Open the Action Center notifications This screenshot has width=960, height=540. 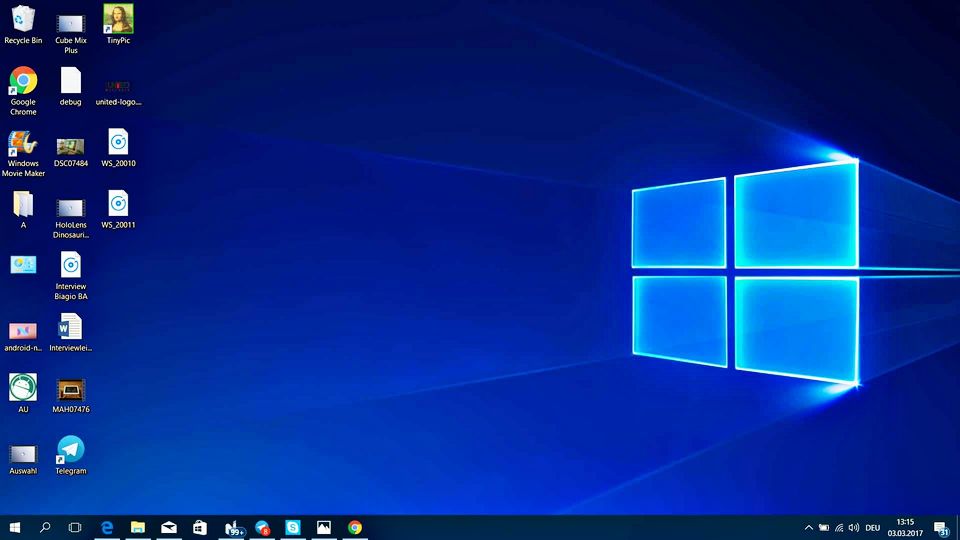pos(941,527)
